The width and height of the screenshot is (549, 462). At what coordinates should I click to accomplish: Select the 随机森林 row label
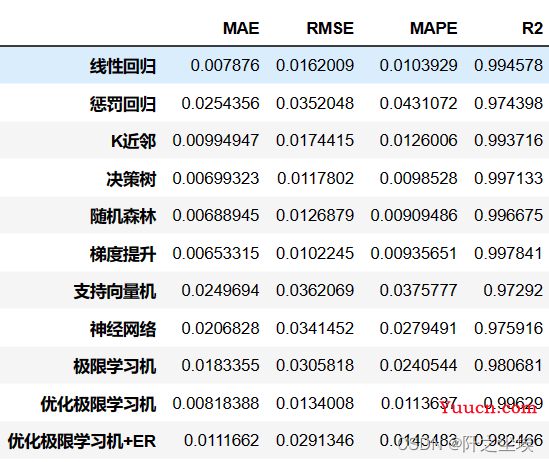[123, 216]
